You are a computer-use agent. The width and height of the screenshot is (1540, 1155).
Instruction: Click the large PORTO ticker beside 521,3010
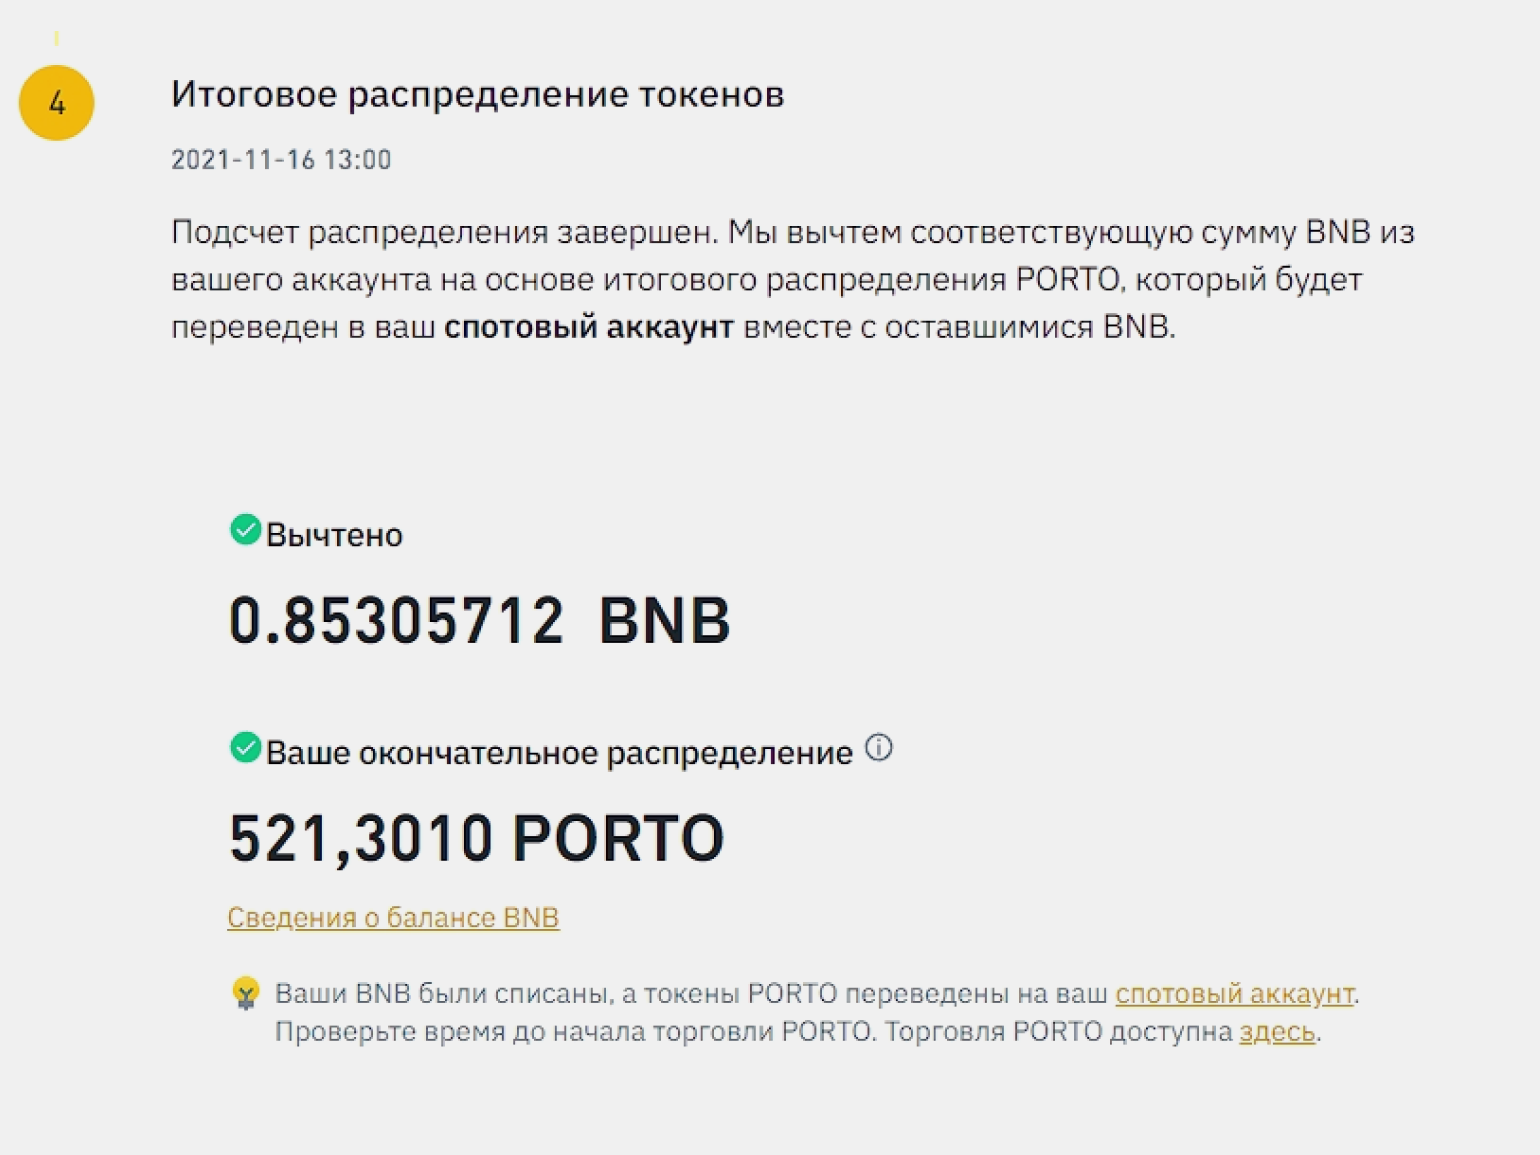pos(618,838)
